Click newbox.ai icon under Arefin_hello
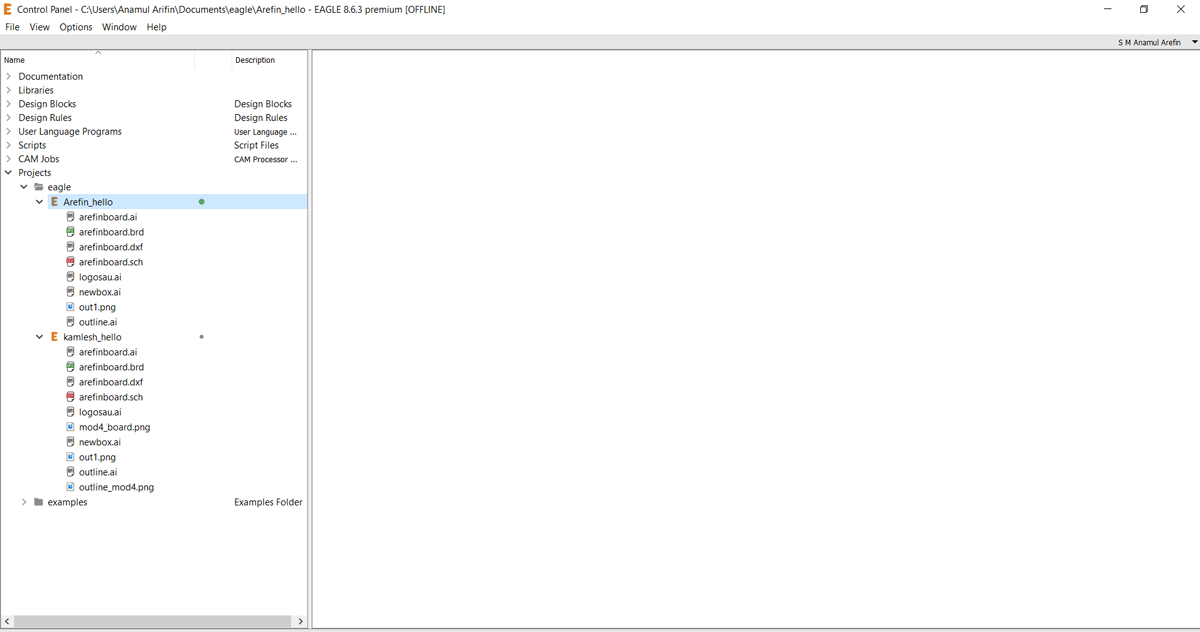This screenshot has width=1200, height=632. (x=71, y=292)
